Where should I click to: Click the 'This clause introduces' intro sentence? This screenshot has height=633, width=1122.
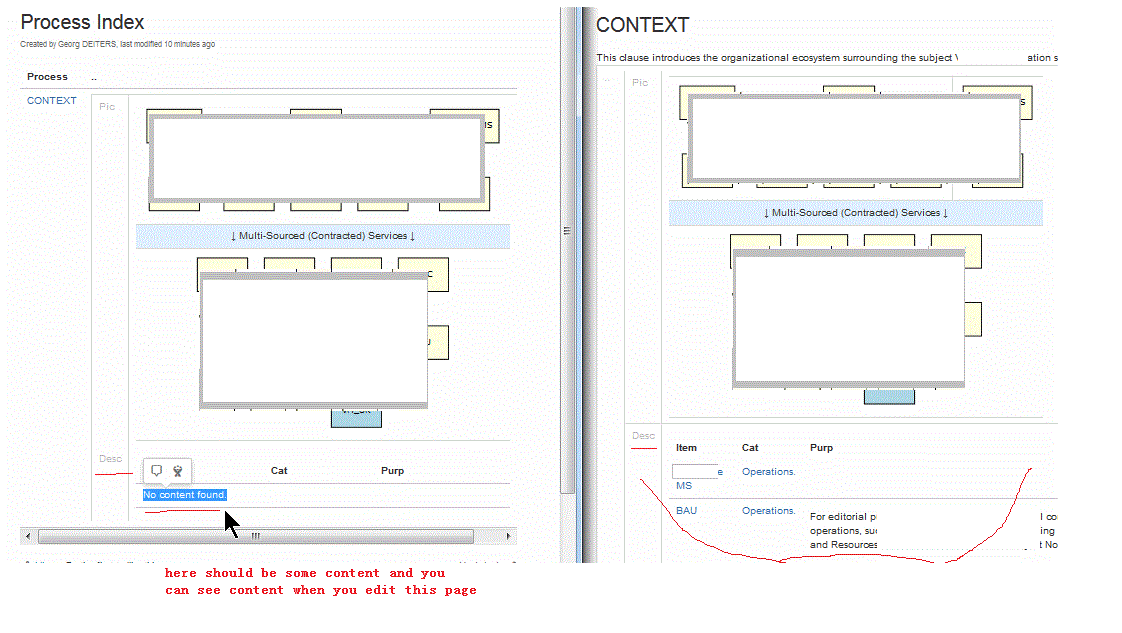point(827,58)
